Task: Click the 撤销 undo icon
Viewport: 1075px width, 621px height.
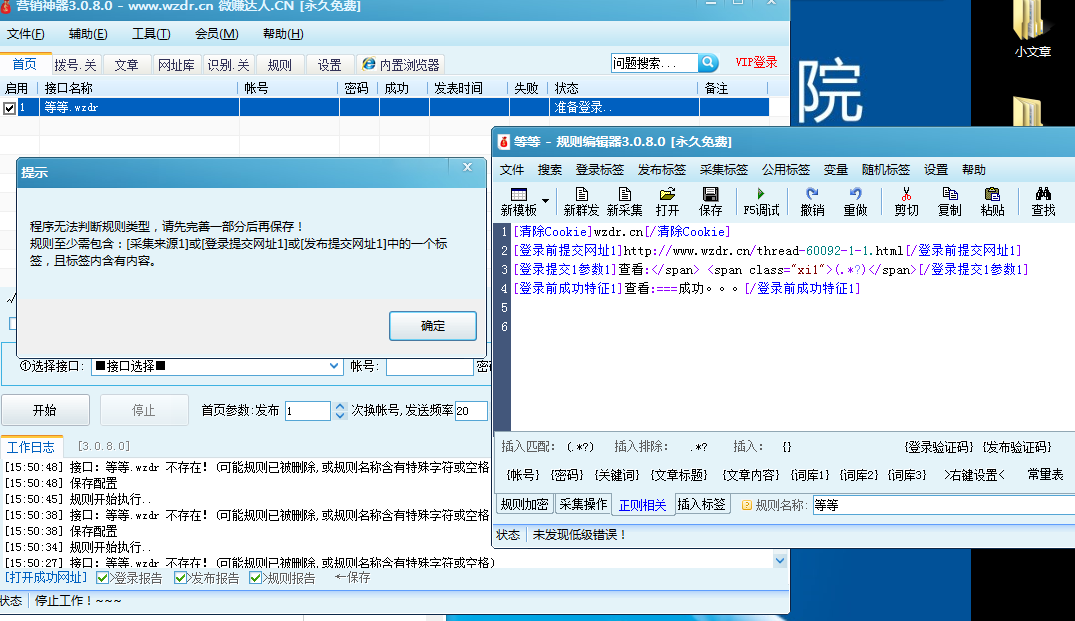Action: coord(812,201)
